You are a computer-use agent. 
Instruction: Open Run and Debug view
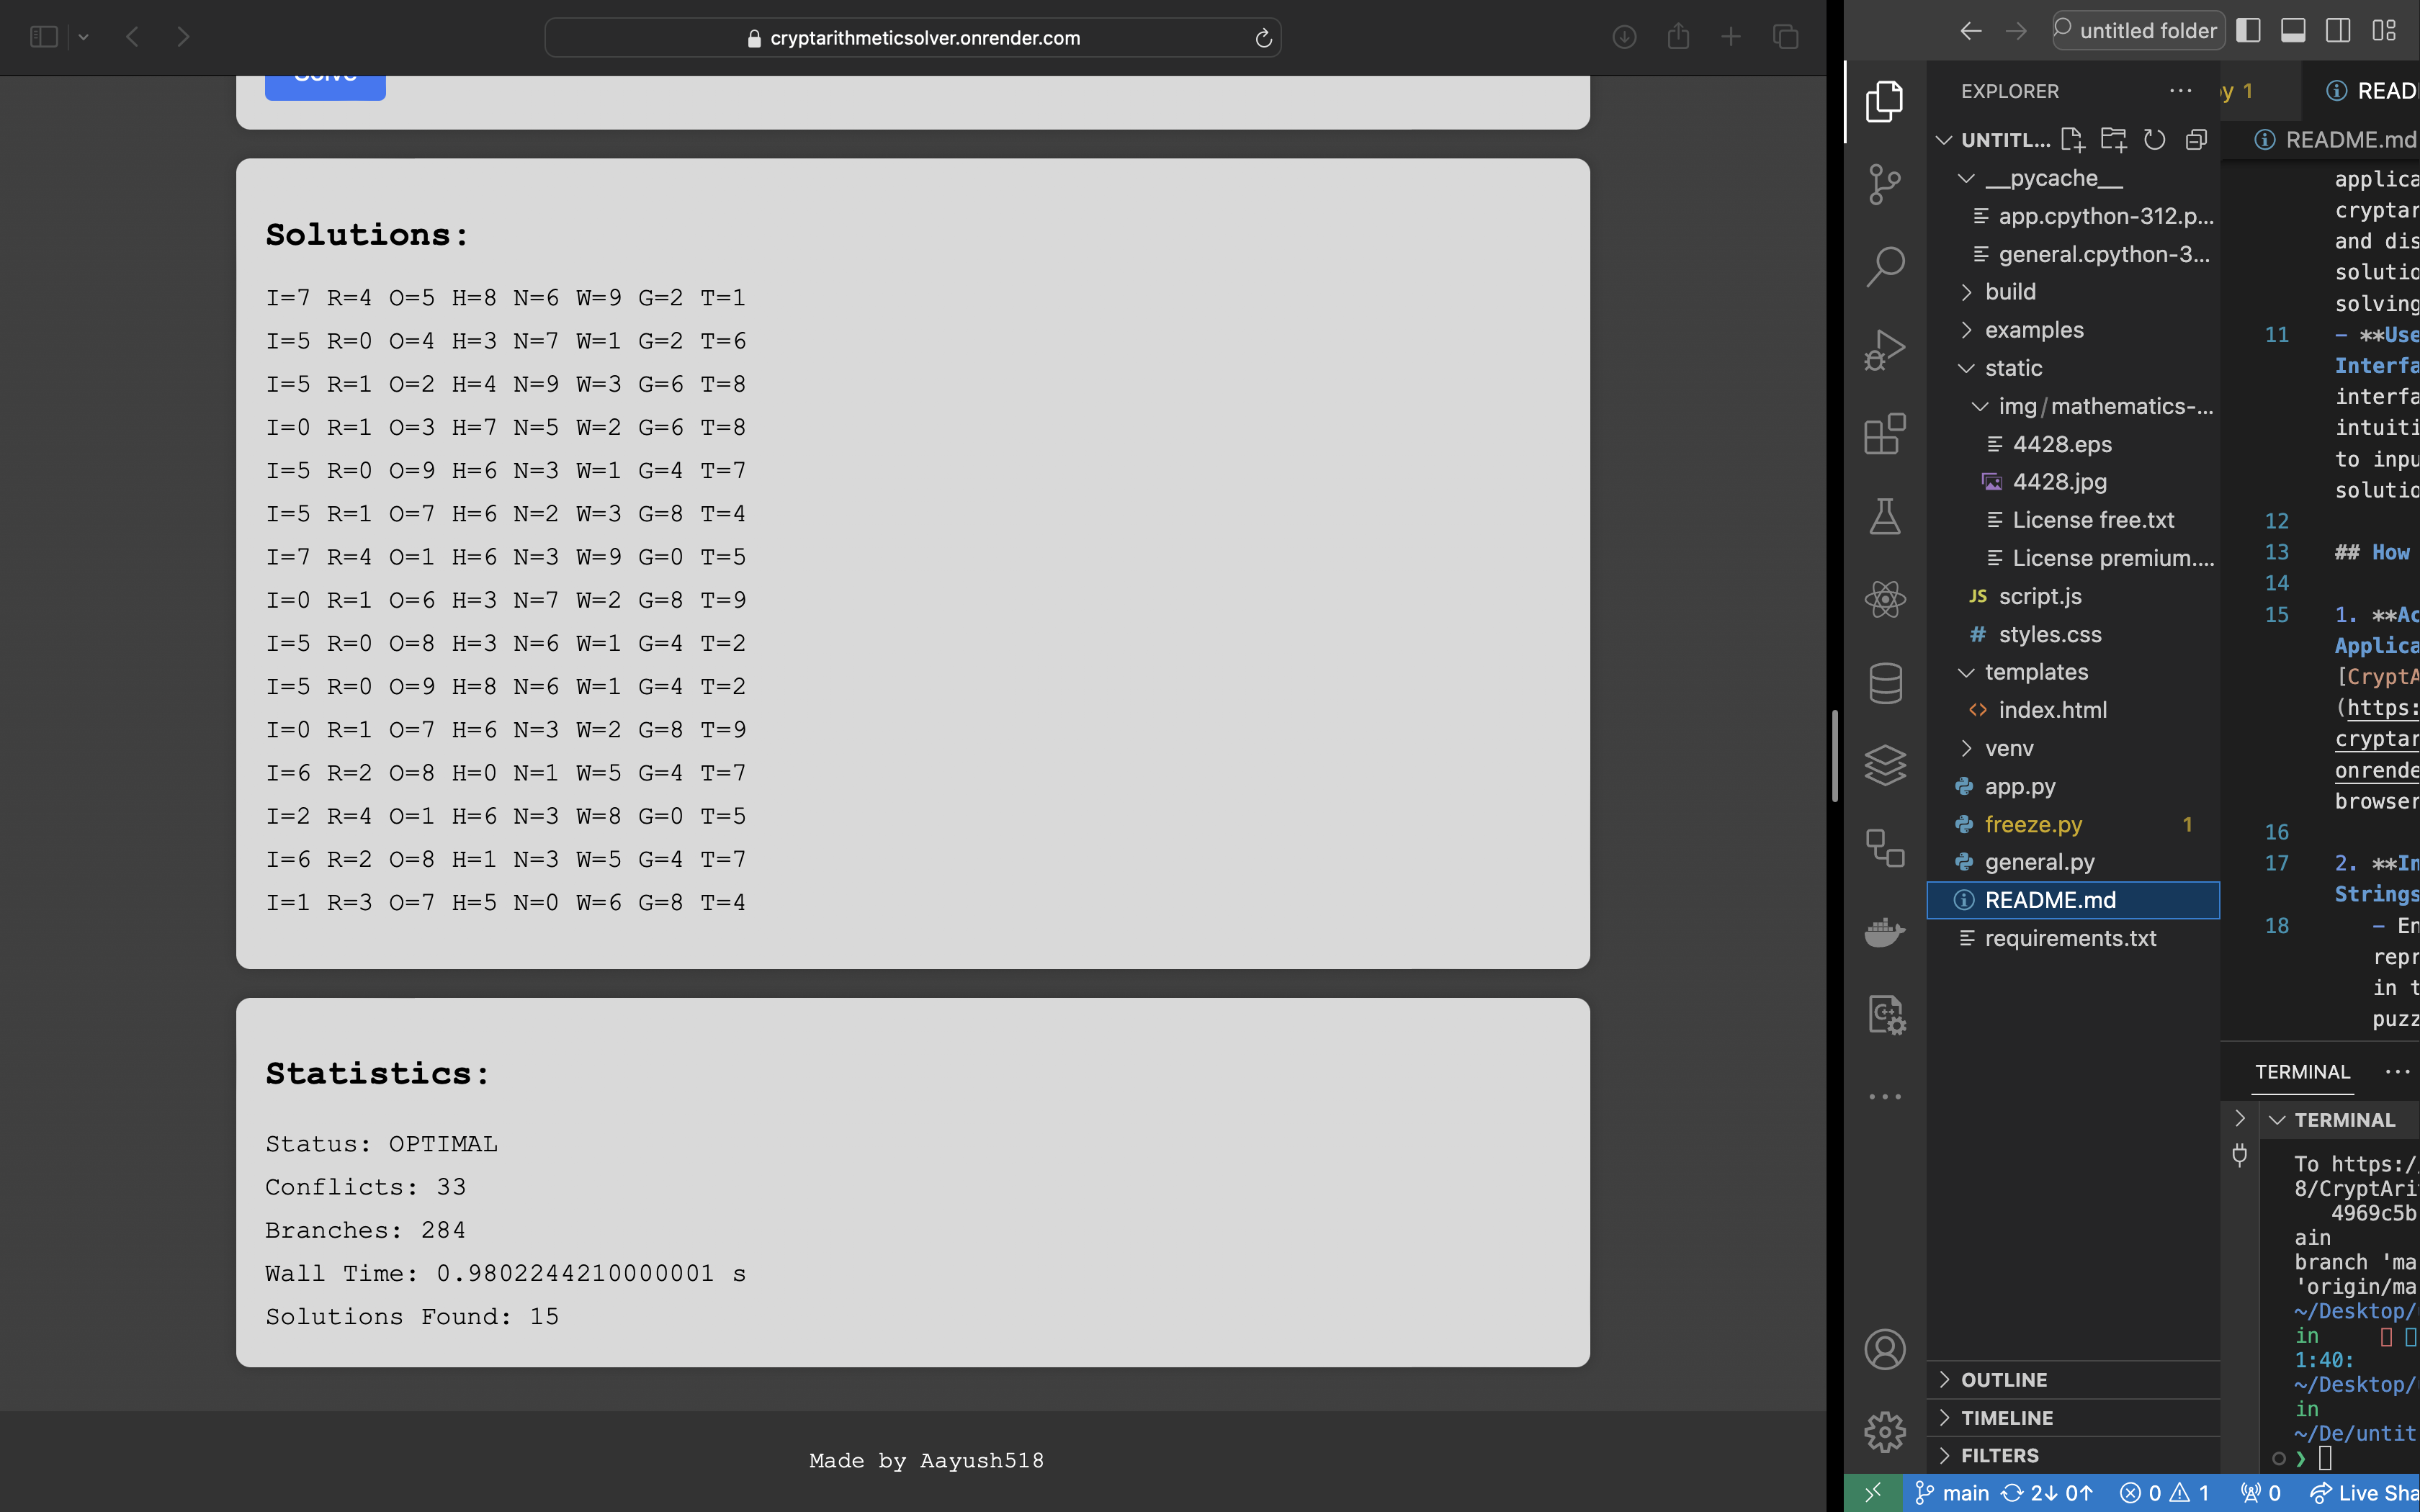click(1884, 350)
